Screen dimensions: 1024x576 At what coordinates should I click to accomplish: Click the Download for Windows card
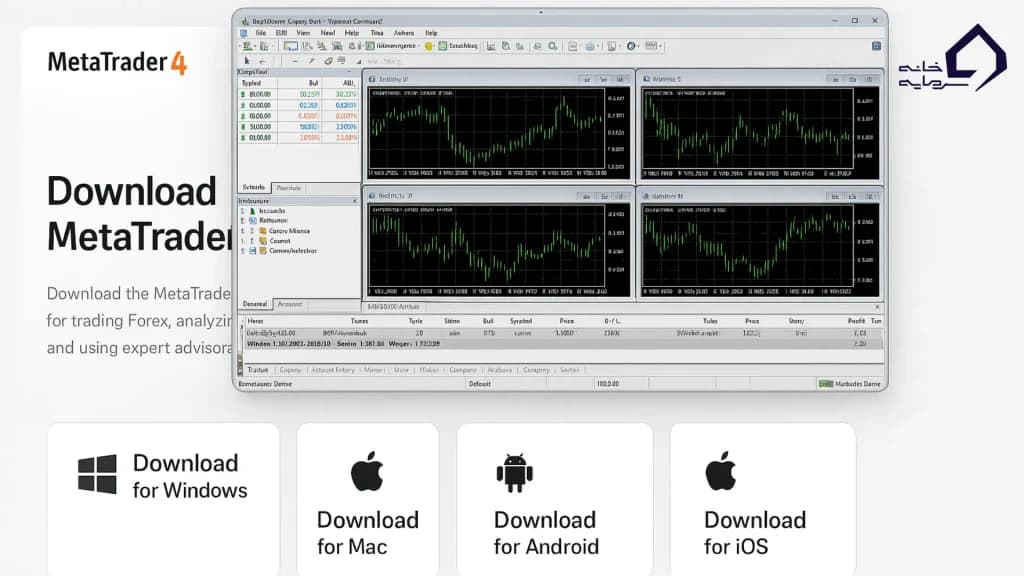(163, 499)
